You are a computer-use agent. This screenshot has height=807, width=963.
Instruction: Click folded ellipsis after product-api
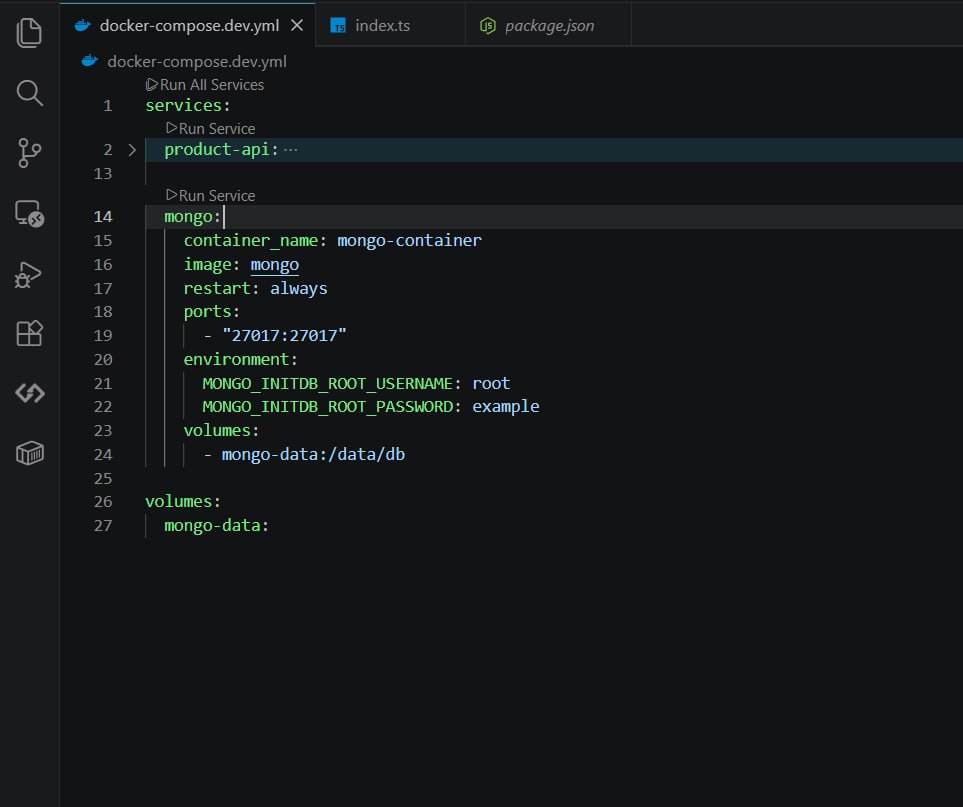pos(290,149)
